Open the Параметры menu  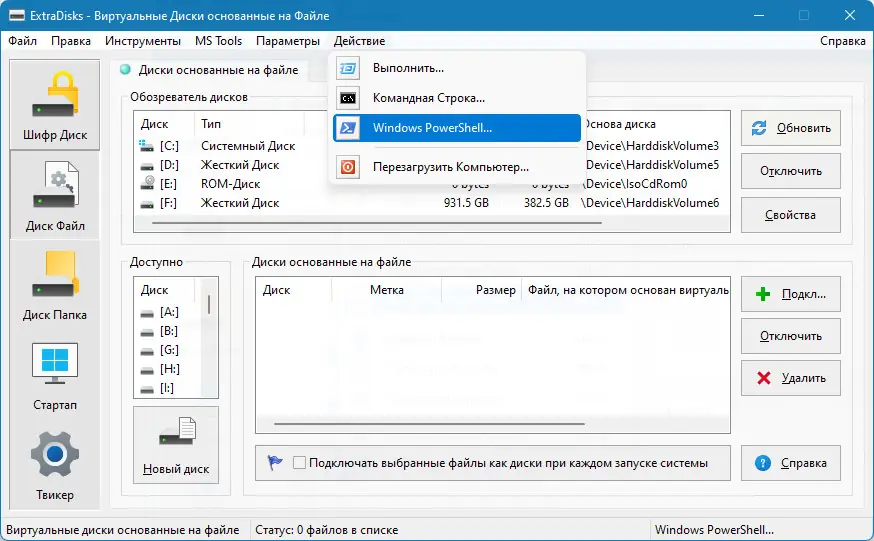[288, 41]
